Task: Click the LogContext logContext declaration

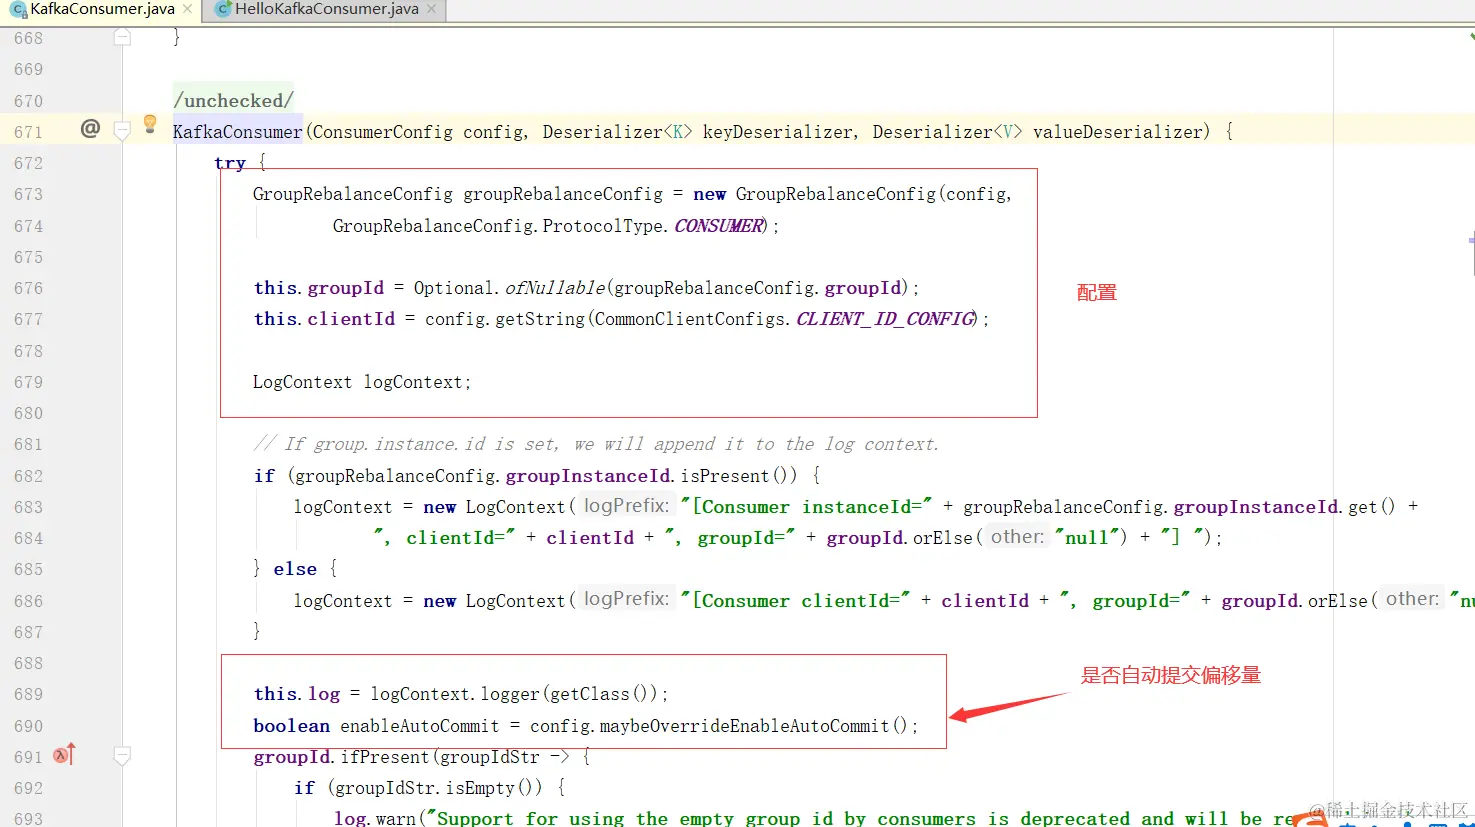Action: (x=361, y=382)
